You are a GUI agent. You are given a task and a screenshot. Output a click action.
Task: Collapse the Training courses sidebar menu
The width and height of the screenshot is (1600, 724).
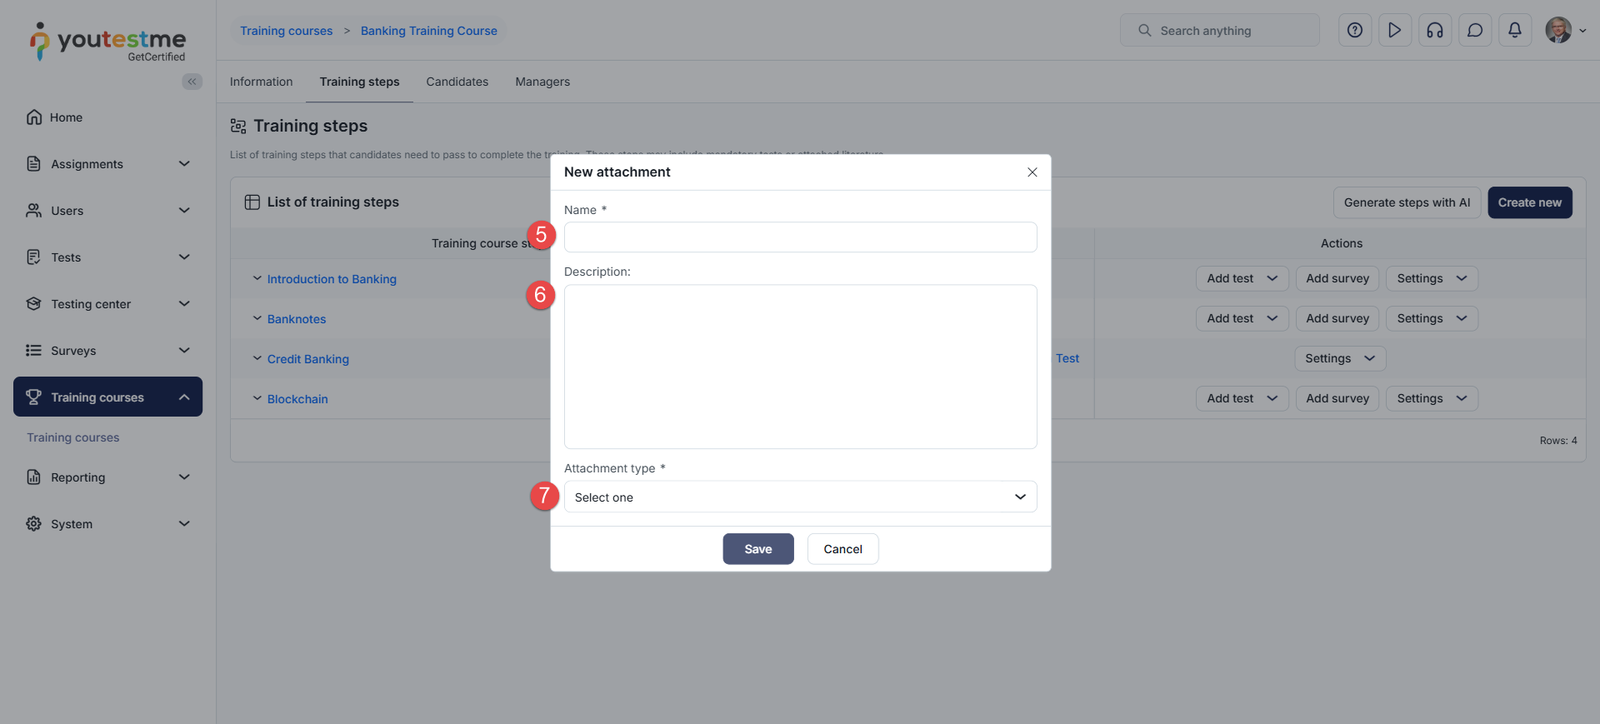pos(108,397)
